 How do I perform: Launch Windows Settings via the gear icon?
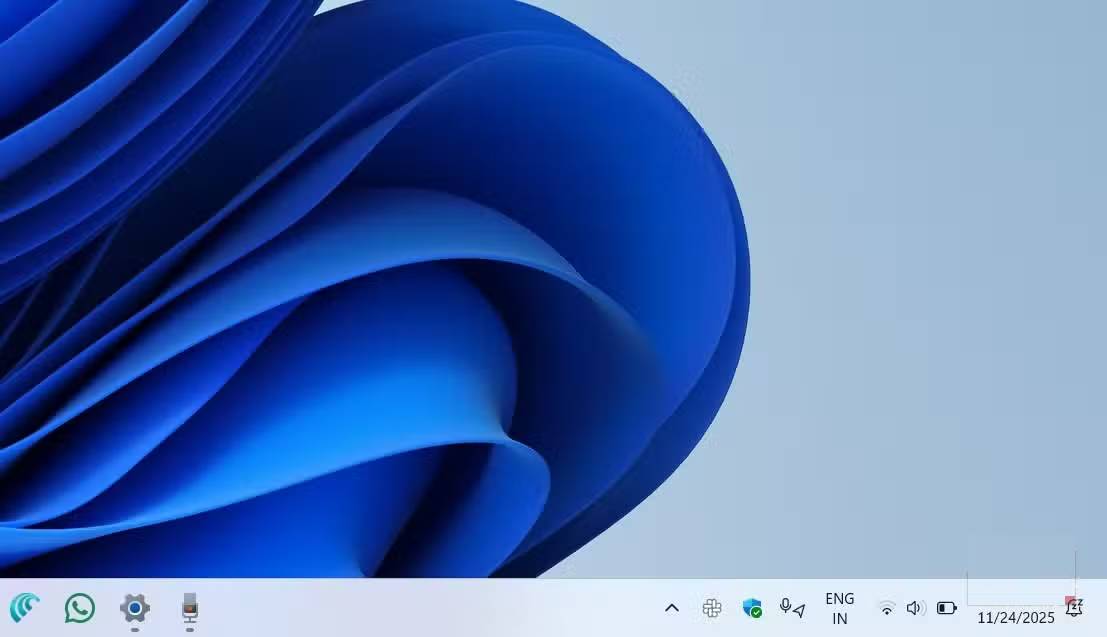coord(134,607)
